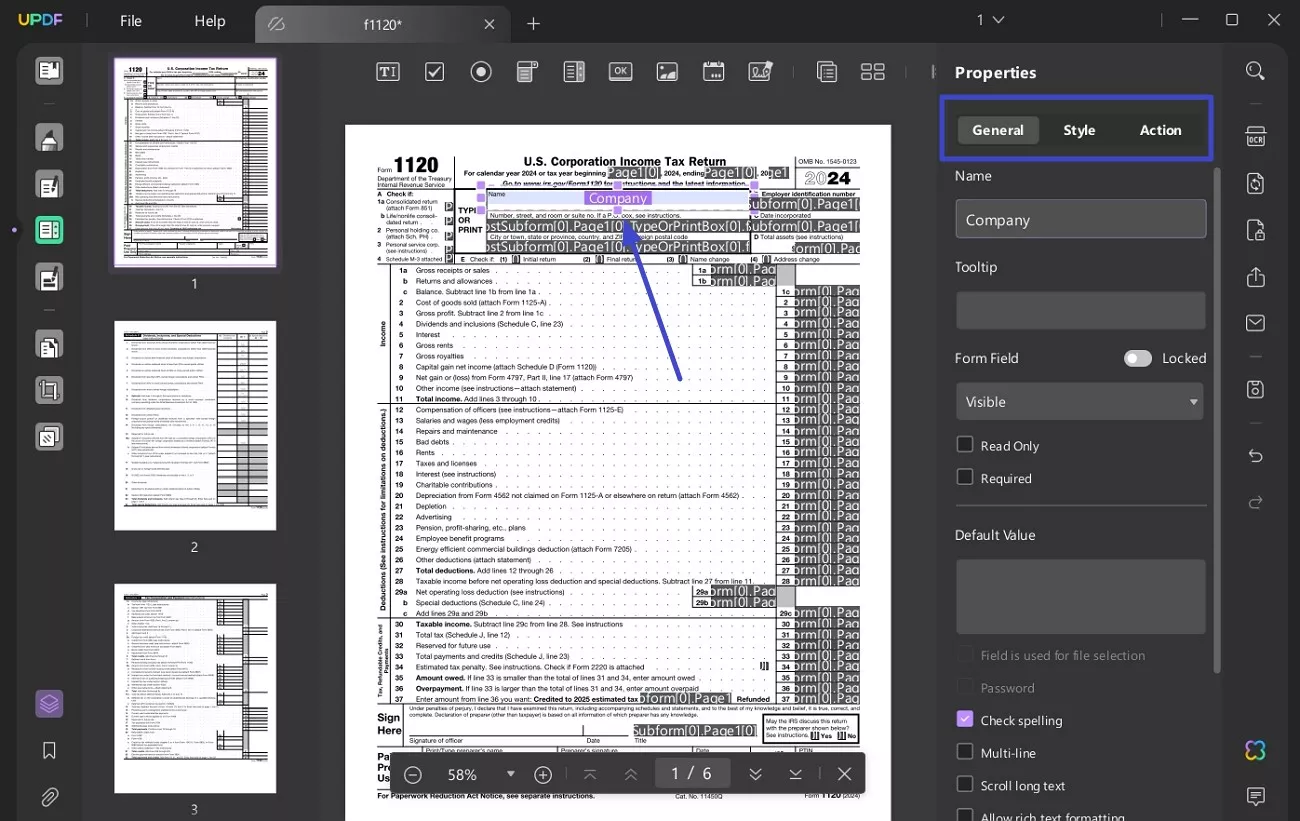Switch to the Action properties tab

(x=1161, y=130)
